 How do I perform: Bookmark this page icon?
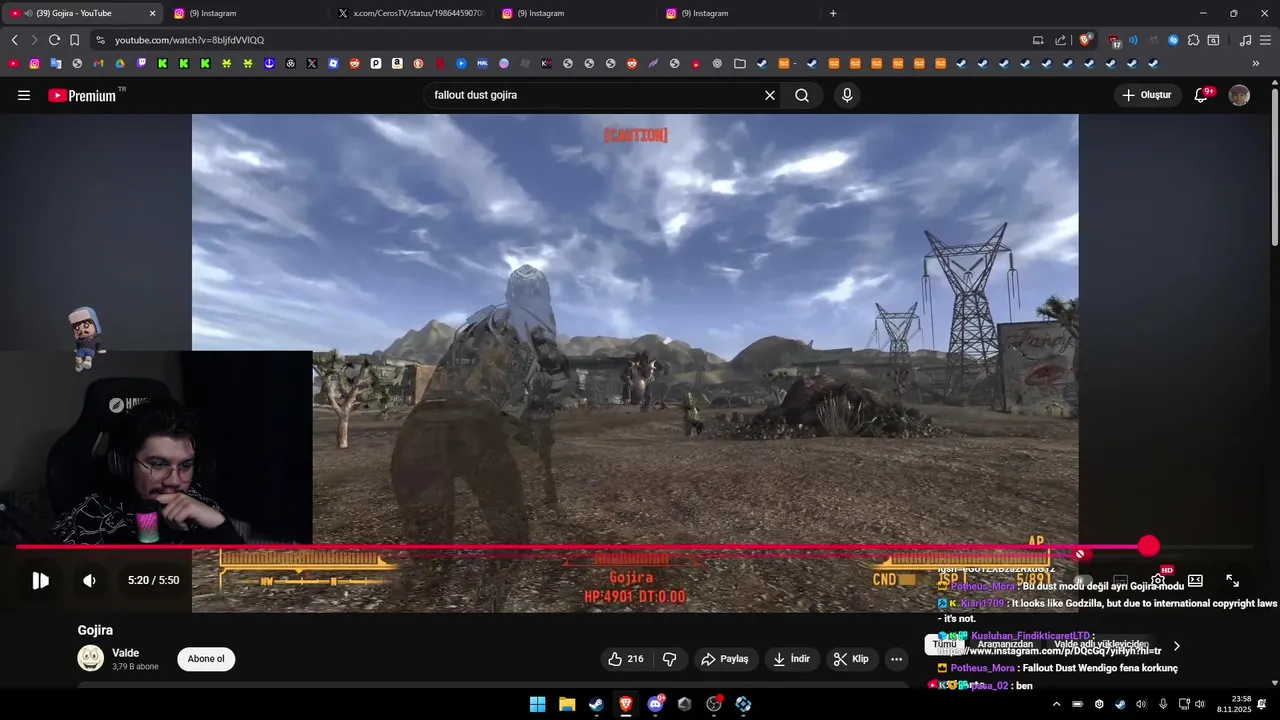[74, 40]
